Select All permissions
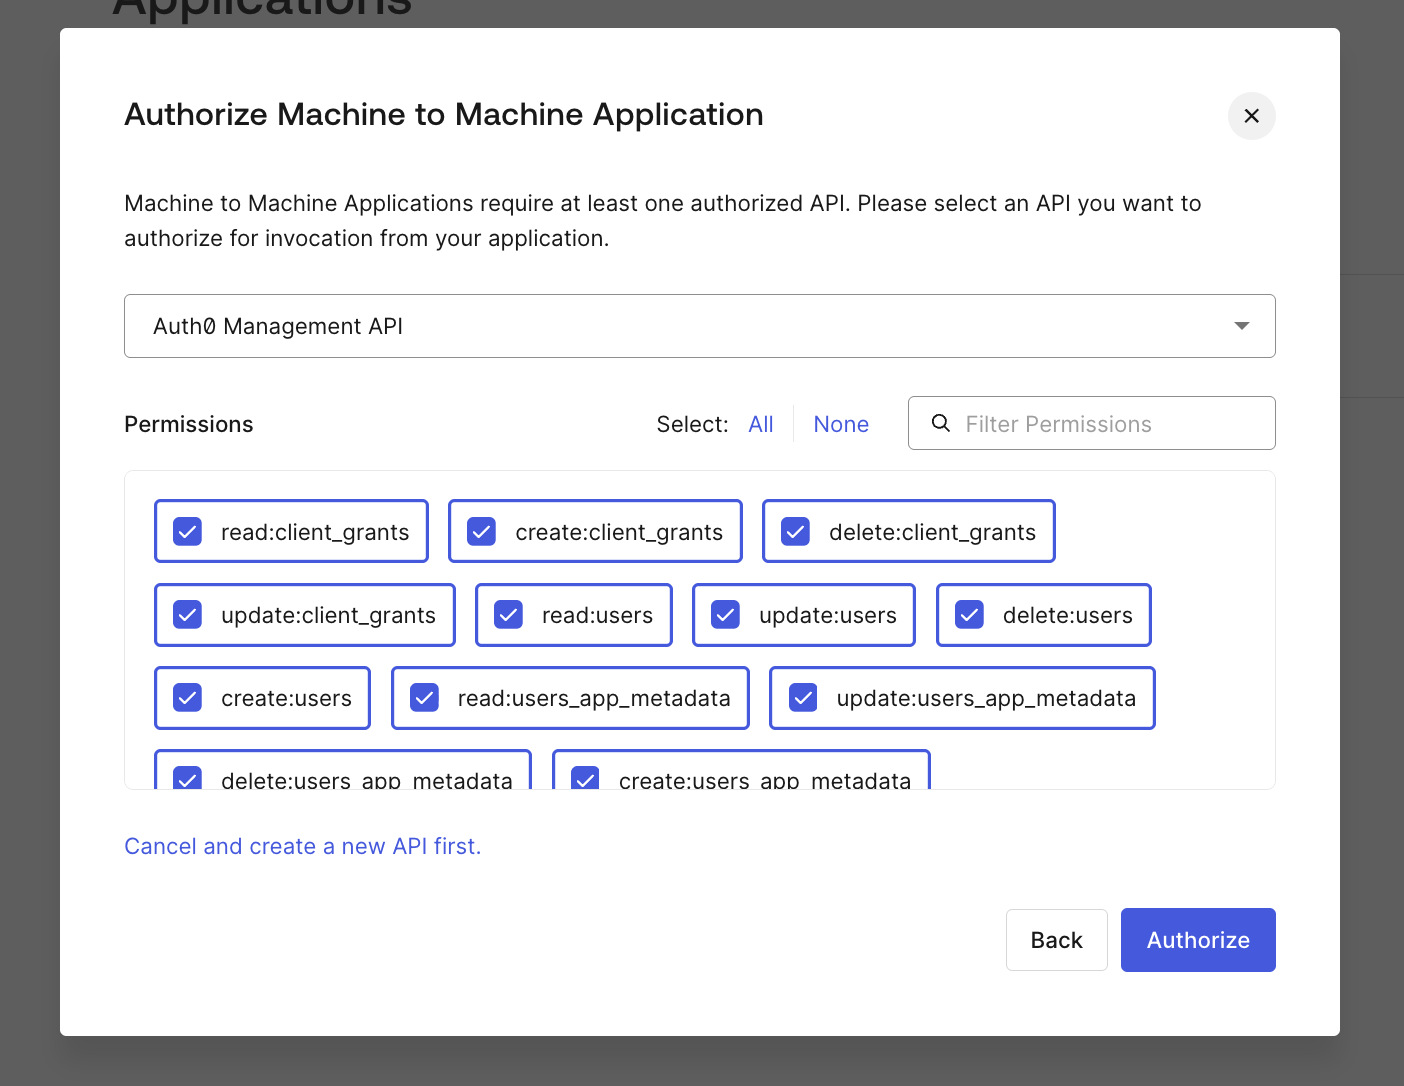 [760, 424]
